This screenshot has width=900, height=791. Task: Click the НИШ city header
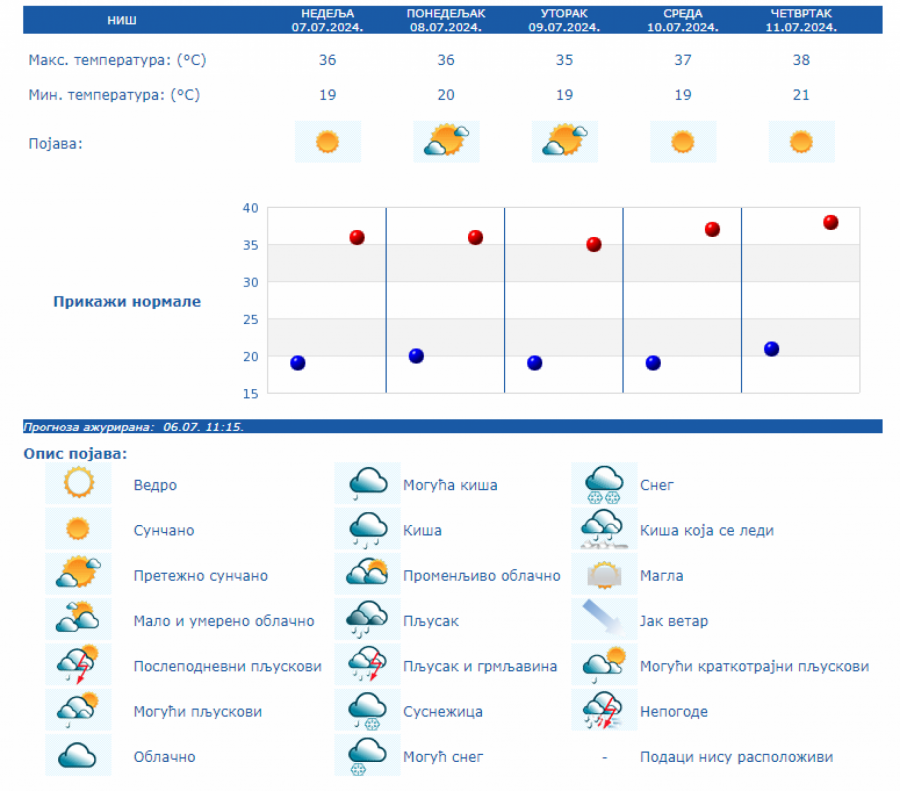[123, 20]
